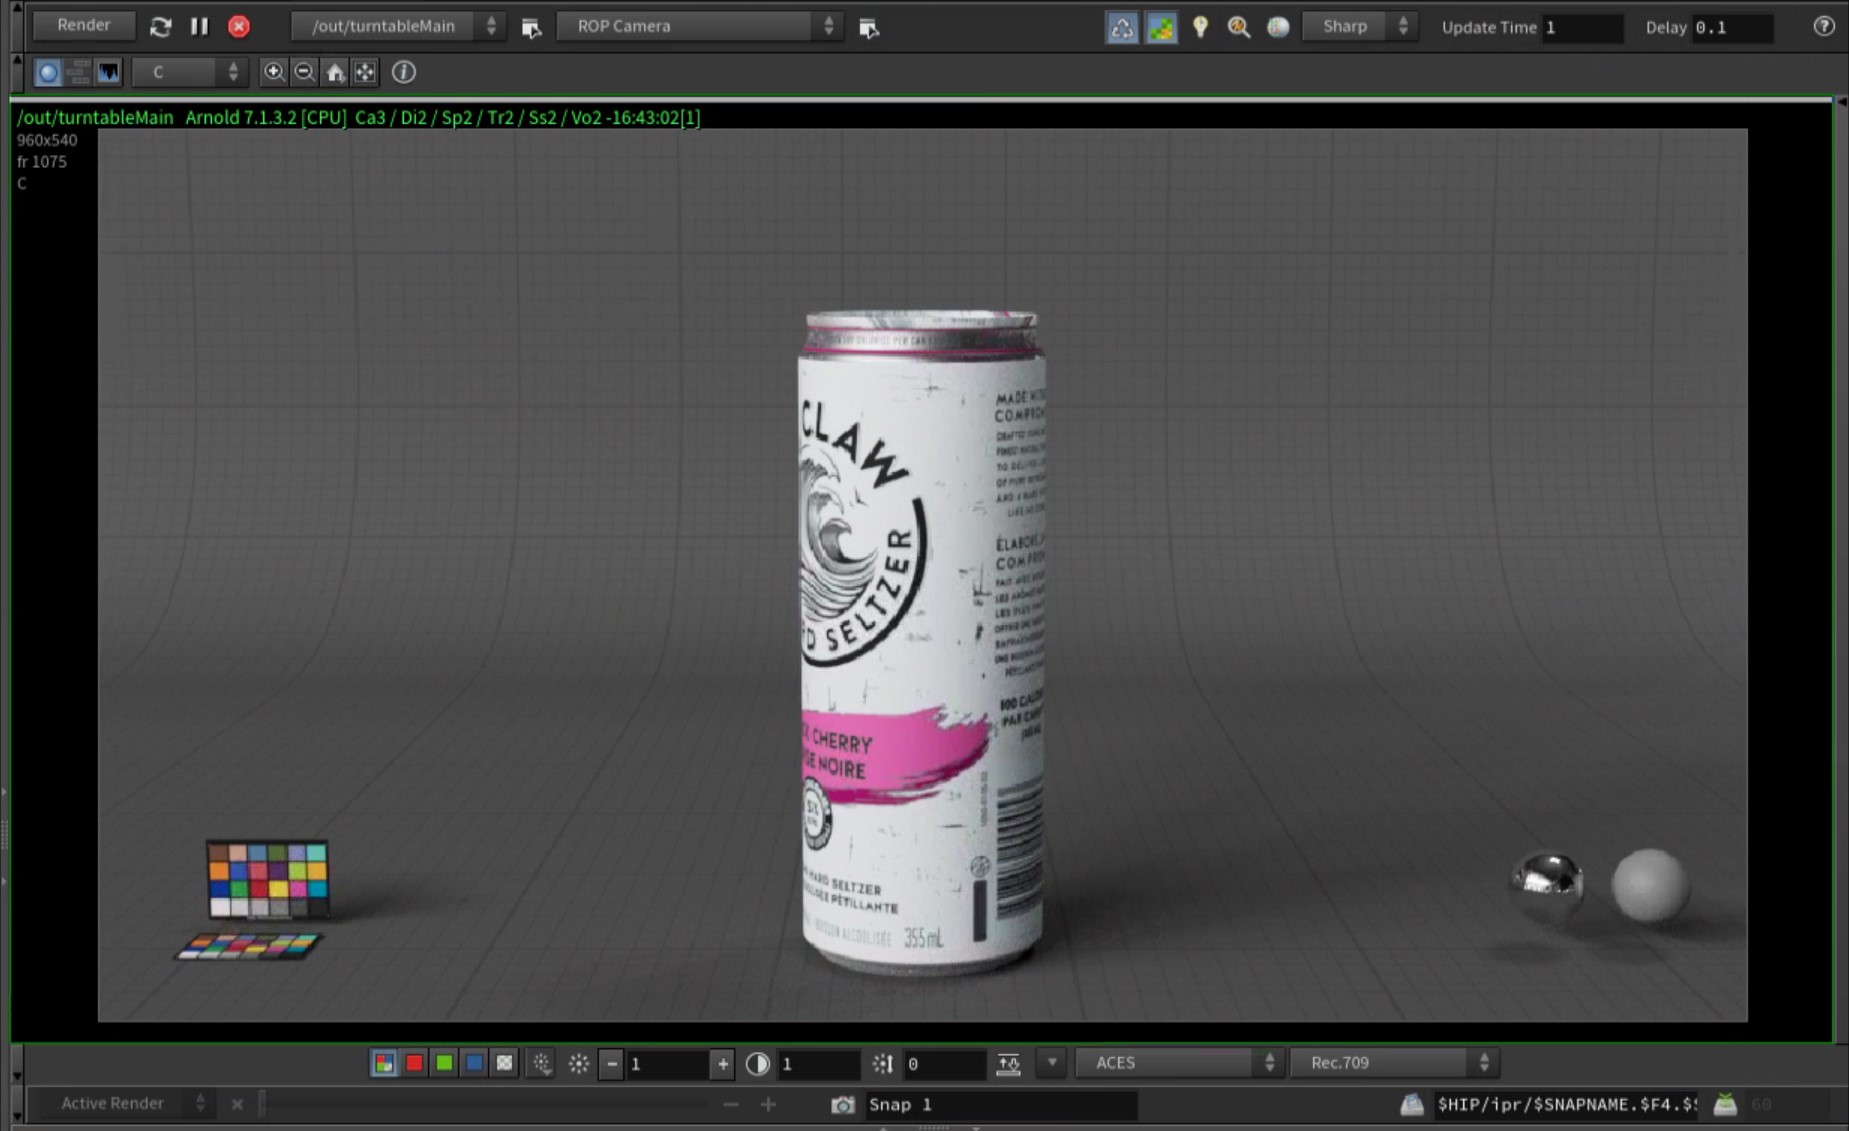
Task: Click the black point value field showing 0
Action: pyautogui.click(x=943, y=1064)
